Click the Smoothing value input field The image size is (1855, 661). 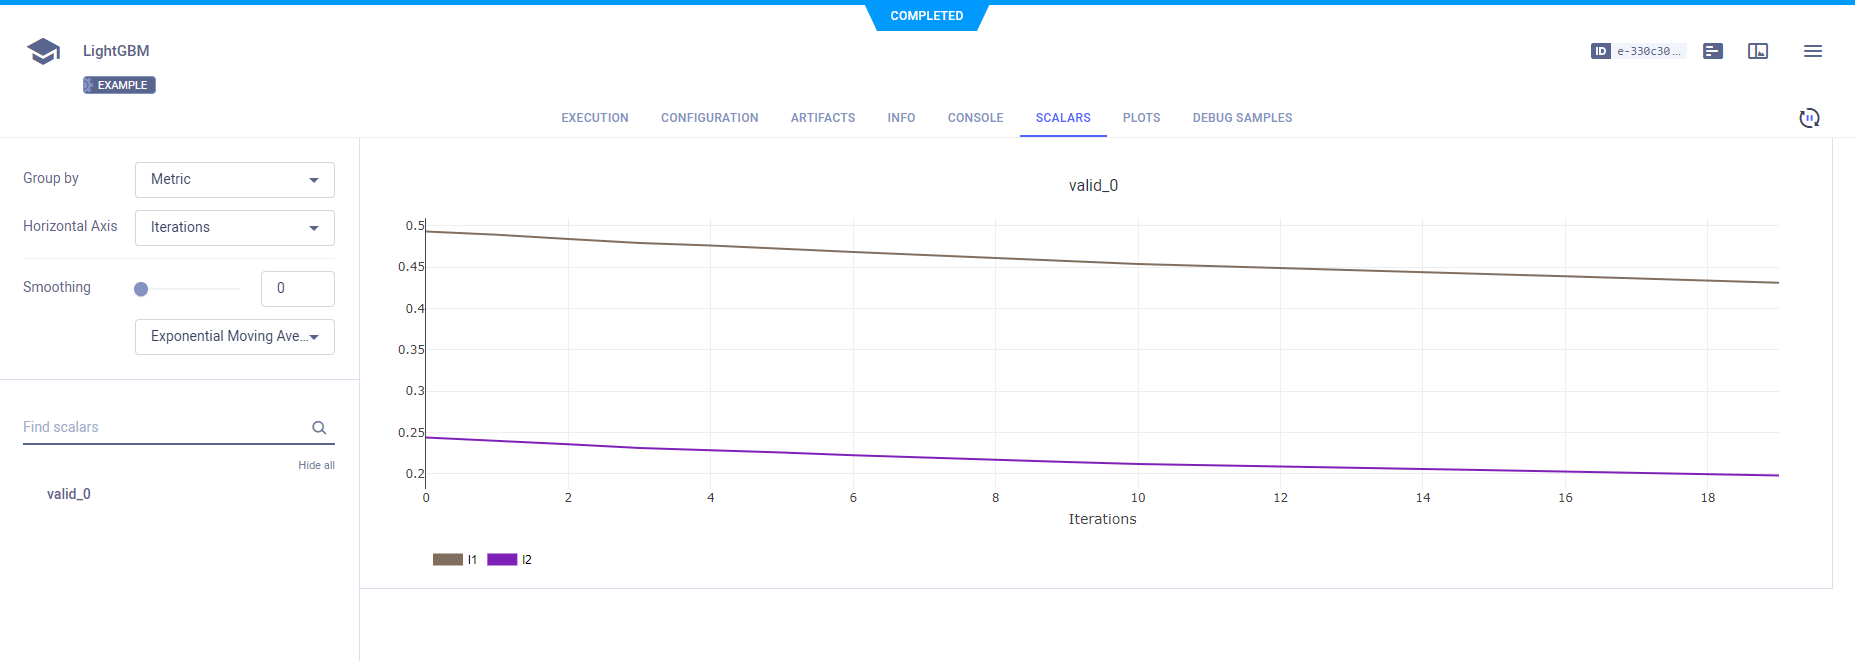(297, 289)
